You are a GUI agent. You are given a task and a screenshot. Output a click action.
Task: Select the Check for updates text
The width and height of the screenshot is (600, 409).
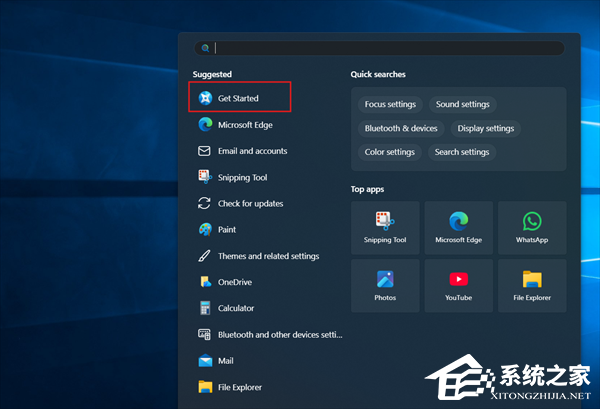point(251,204)
